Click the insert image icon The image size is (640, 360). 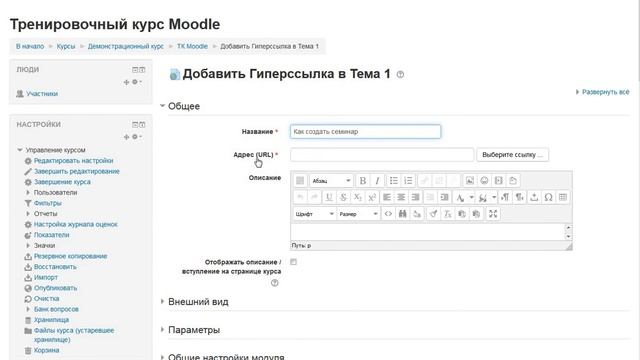tap(469, 180)
